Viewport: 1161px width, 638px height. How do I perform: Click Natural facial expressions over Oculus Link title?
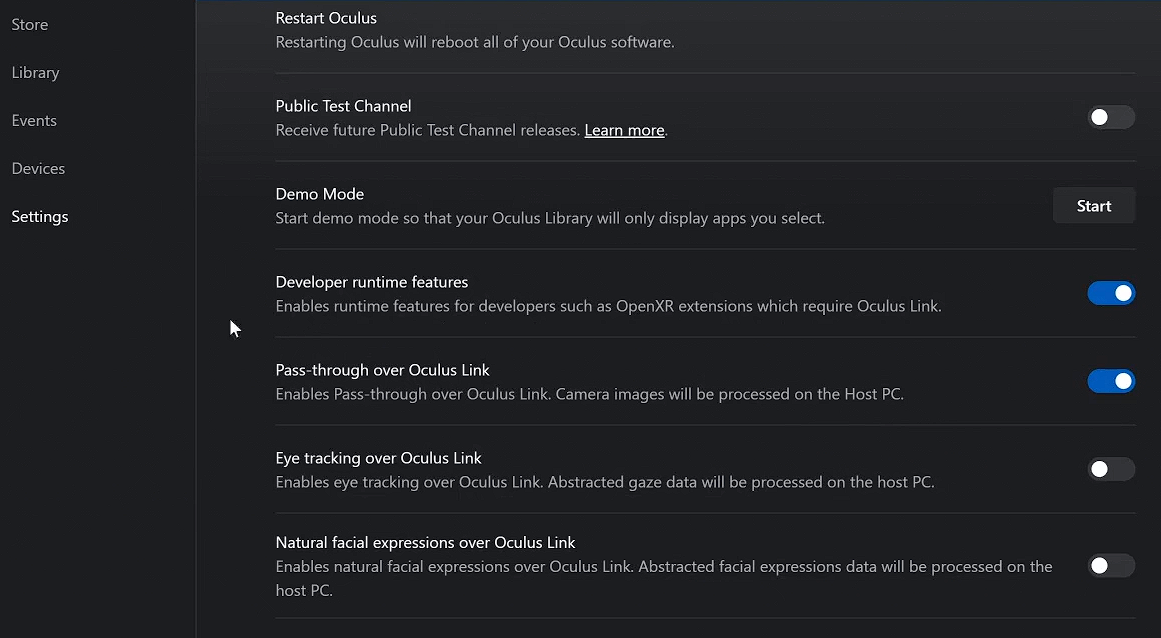coord(425,543)
